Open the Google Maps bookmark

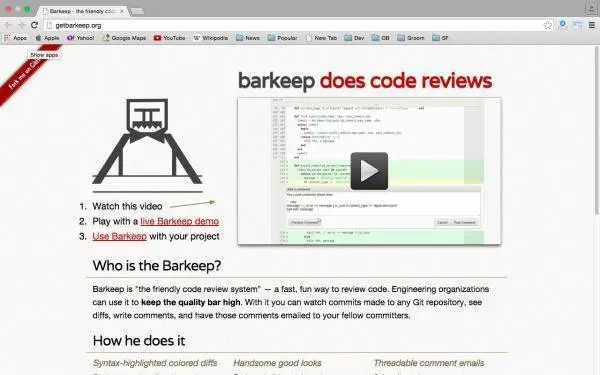[124, 38]
